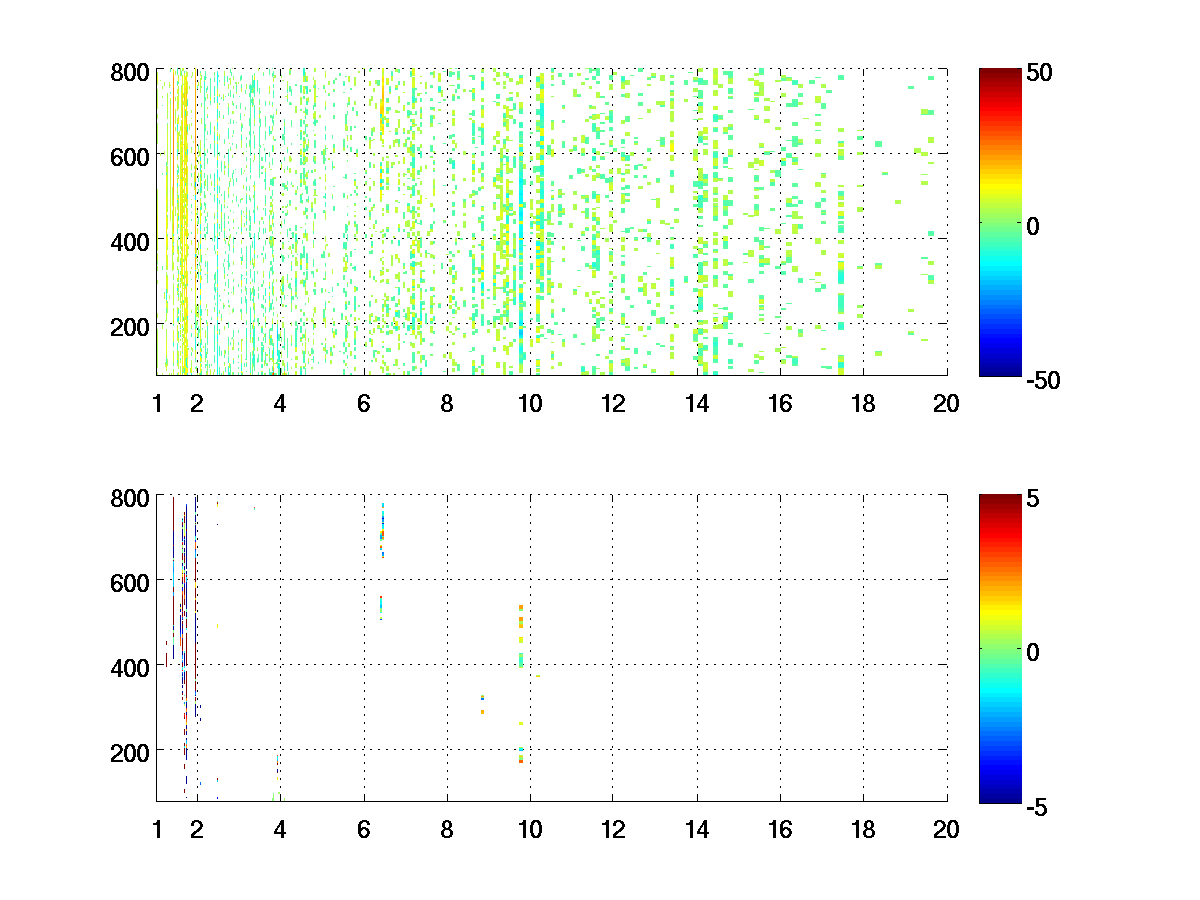Click x-axis tick 12 under bottom plot
The width and height of the screenshot is (1200, 900).
[x=614, y=829]
